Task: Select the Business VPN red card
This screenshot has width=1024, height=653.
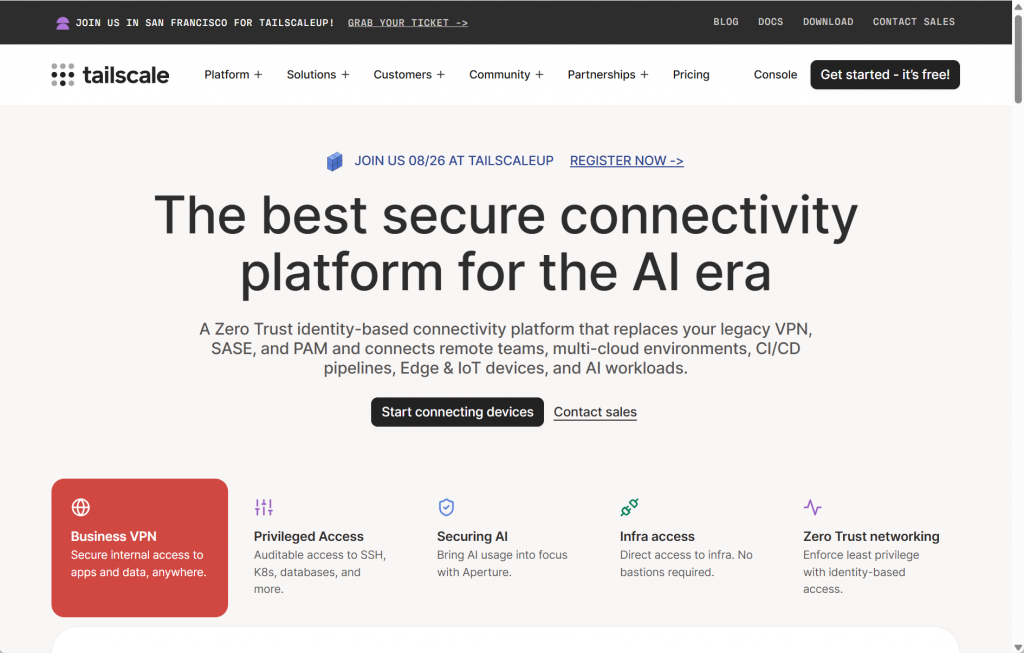Action: click(140, 548)
